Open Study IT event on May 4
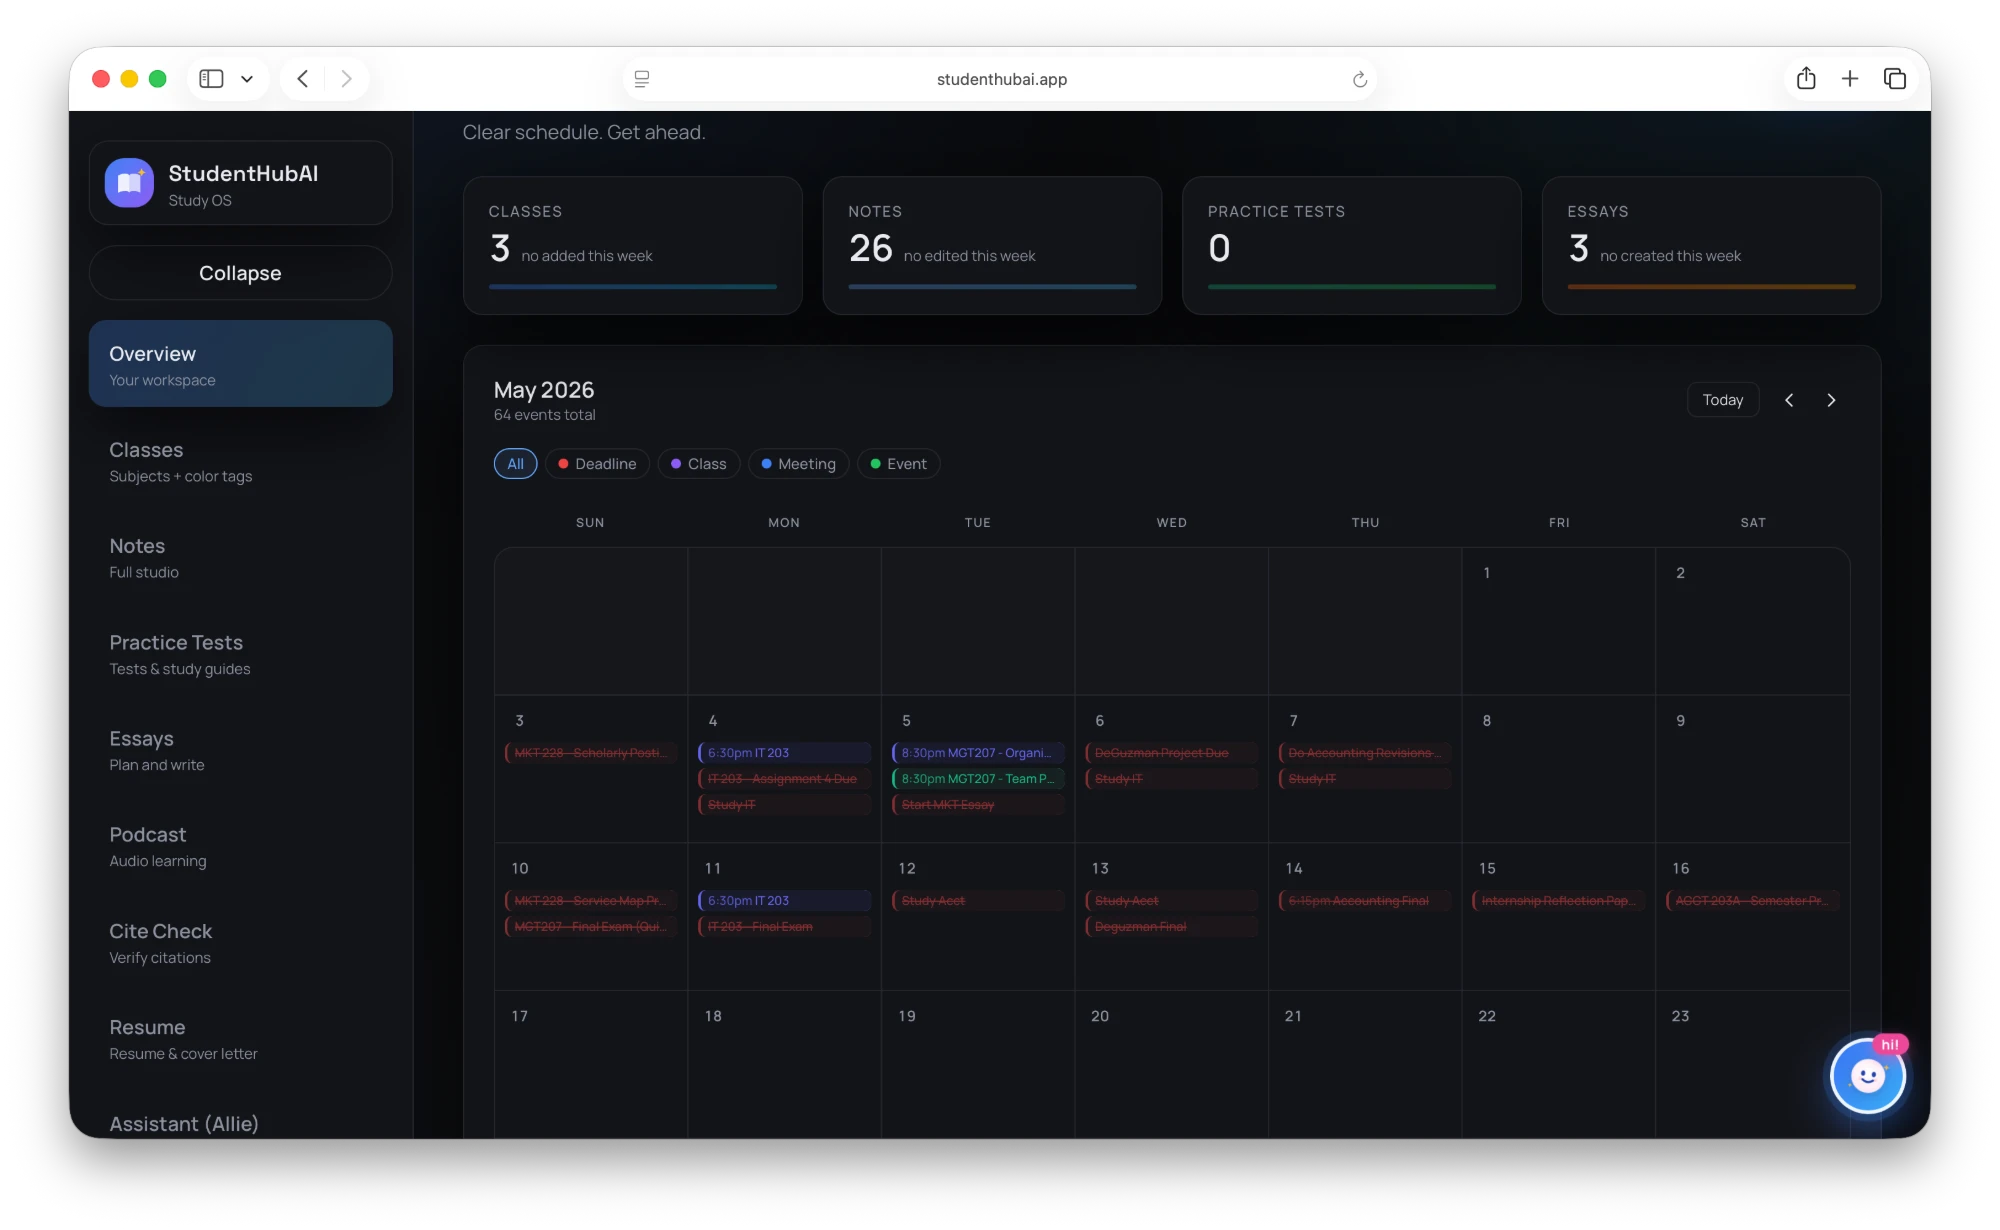 784,805
